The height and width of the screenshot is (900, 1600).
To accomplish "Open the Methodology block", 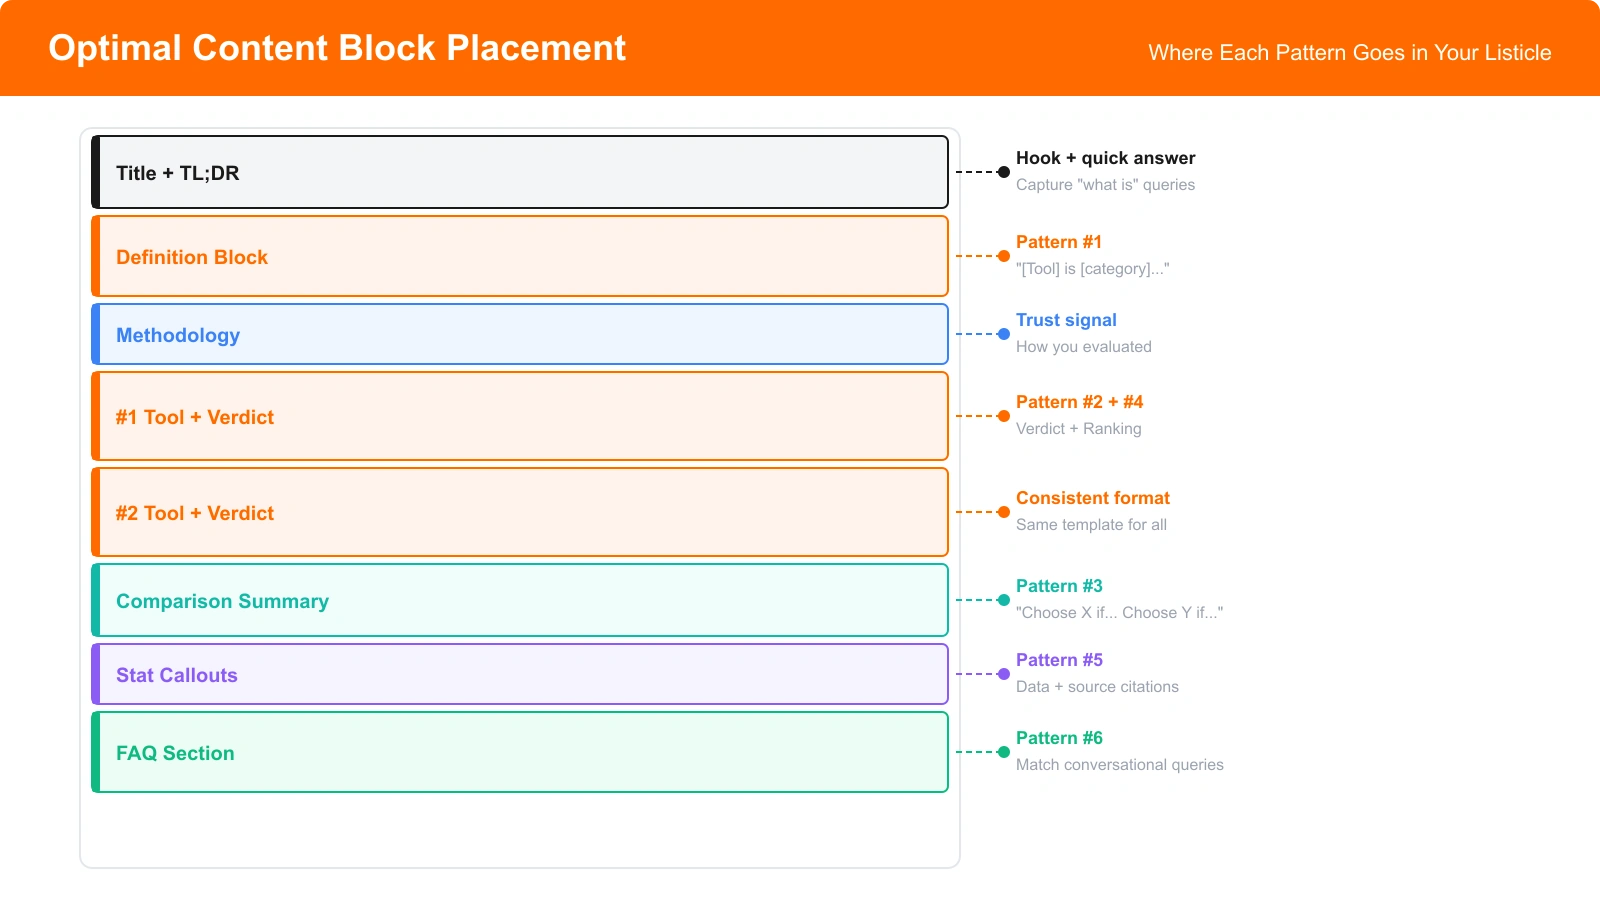I will [x=520, y=334].
